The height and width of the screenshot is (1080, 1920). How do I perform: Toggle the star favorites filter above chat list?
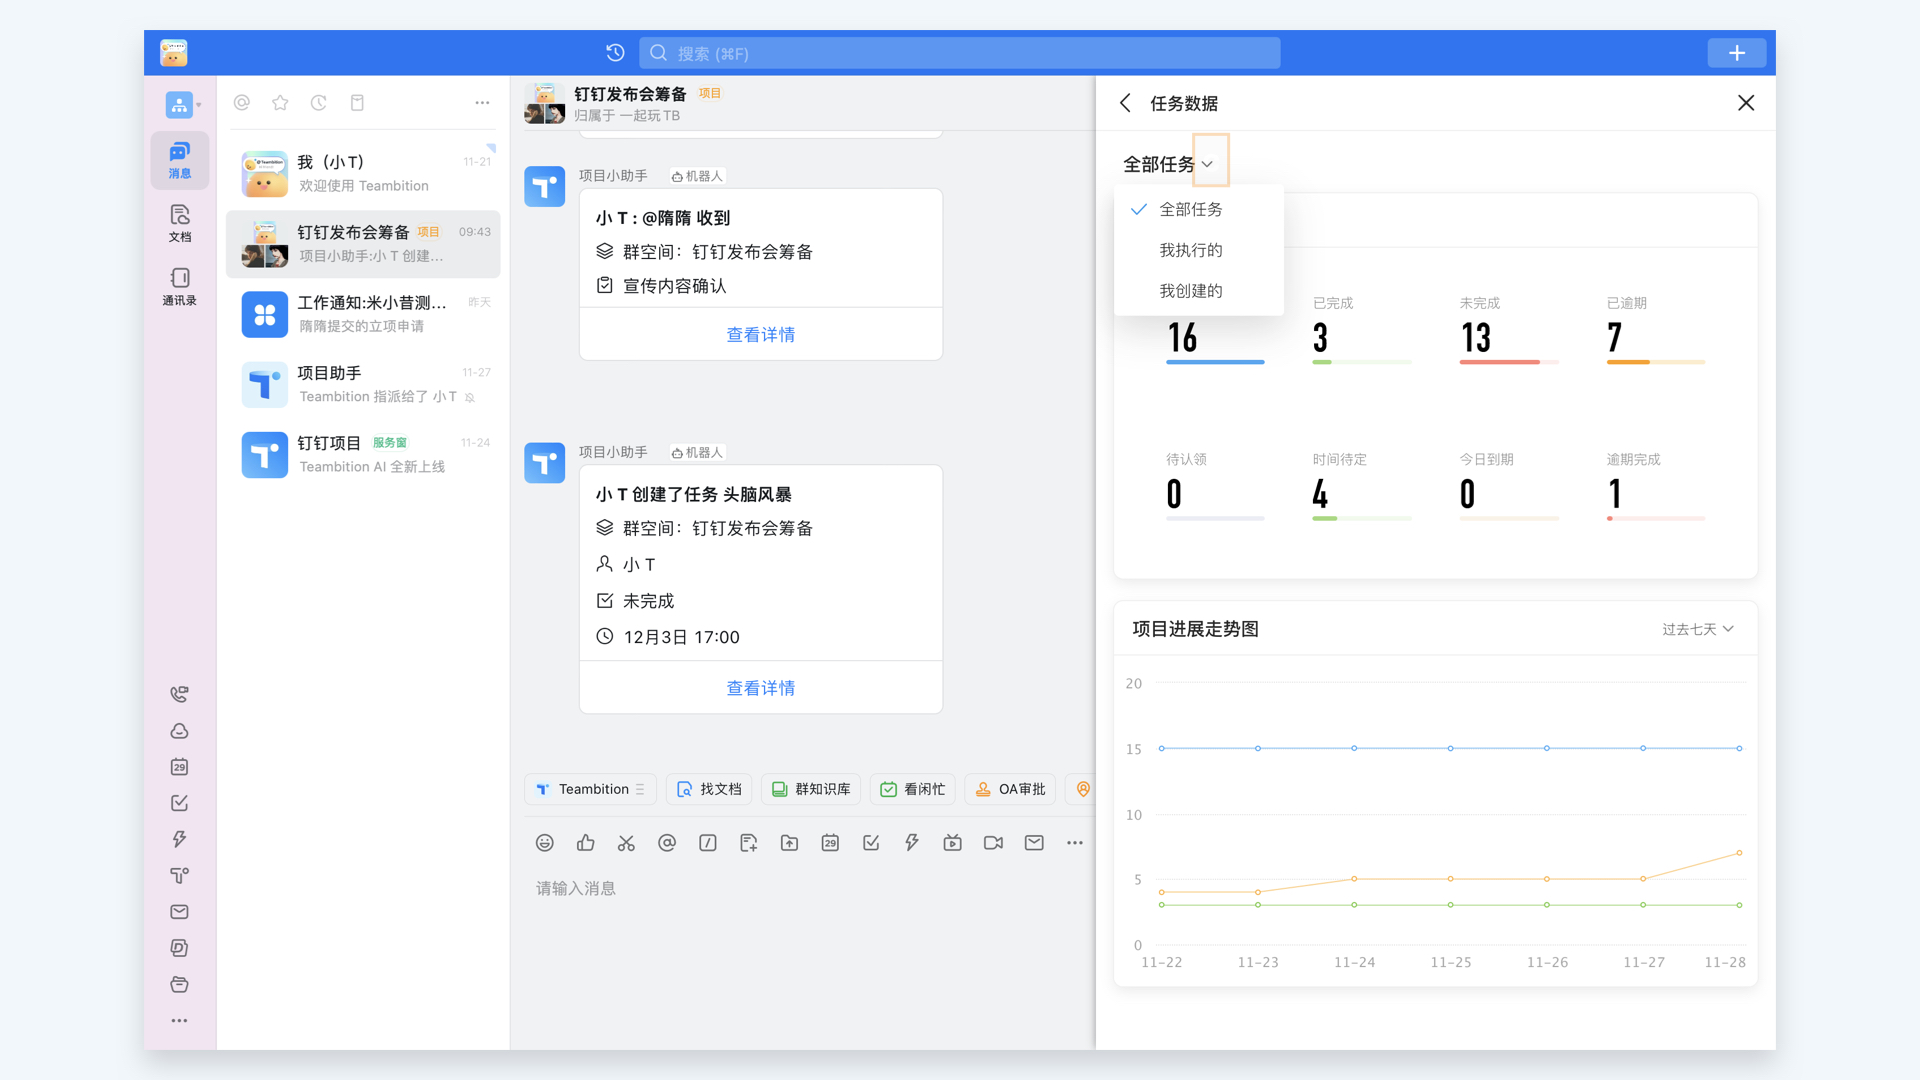tap(279, 102)
